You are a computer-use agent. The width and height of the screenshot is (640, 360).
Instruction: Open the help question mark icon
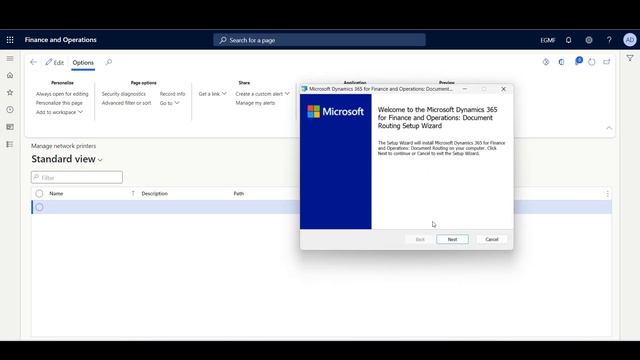(x=609, y=40)
